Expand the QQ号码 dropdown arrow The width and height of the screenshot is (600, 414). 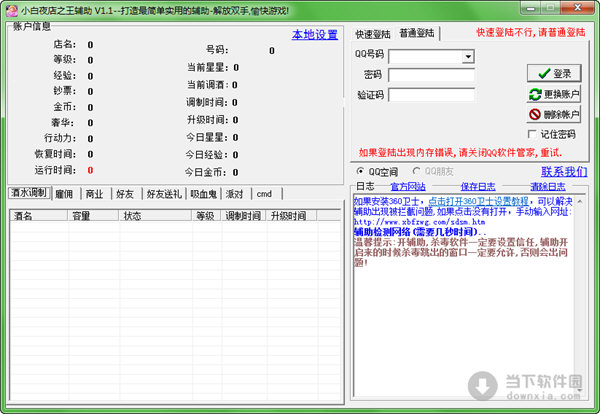click(x=468, y=57)
